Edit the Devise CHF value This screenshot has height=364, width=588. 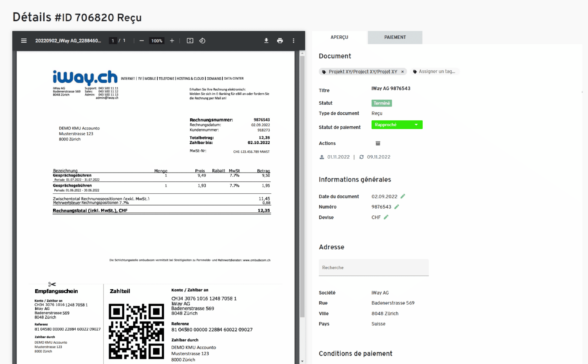386,217
